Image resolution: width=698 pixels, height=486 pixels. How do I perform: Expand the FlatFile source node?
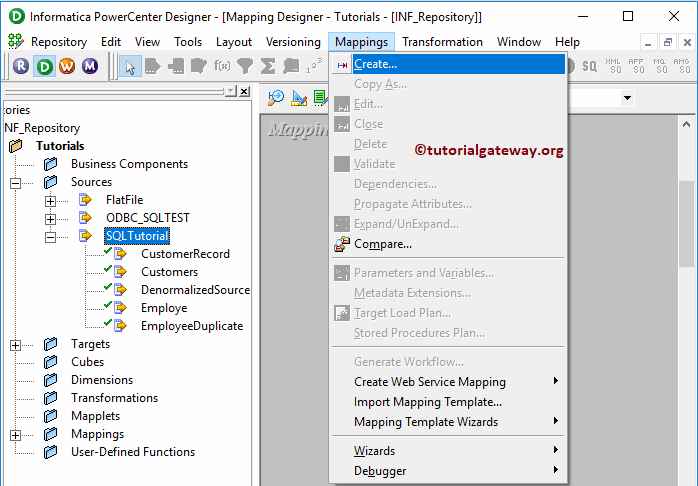point(50,201)
